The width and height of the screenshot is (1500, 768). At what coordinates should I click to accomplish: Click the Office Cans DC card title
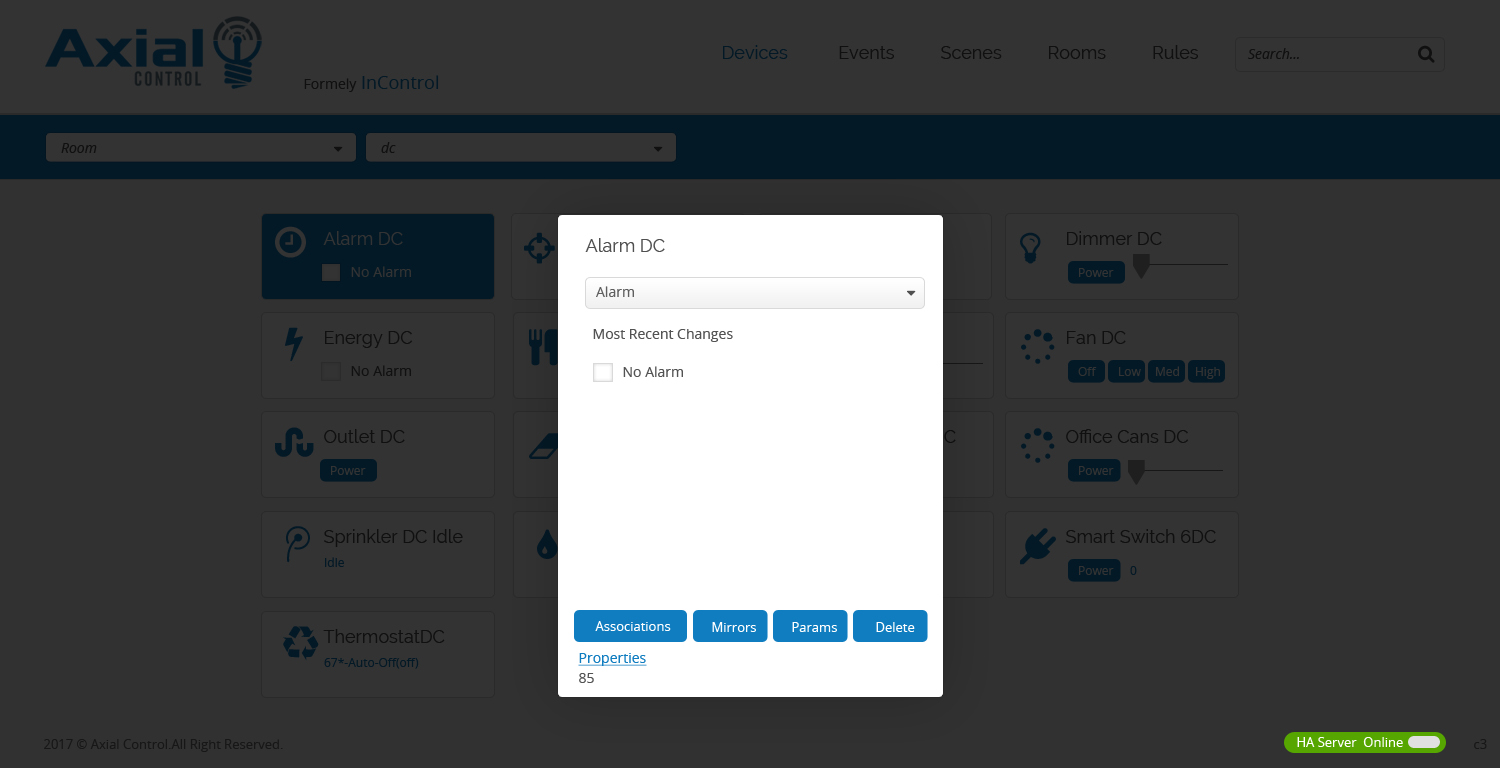pyautogui.click(x=1127, y=437)
